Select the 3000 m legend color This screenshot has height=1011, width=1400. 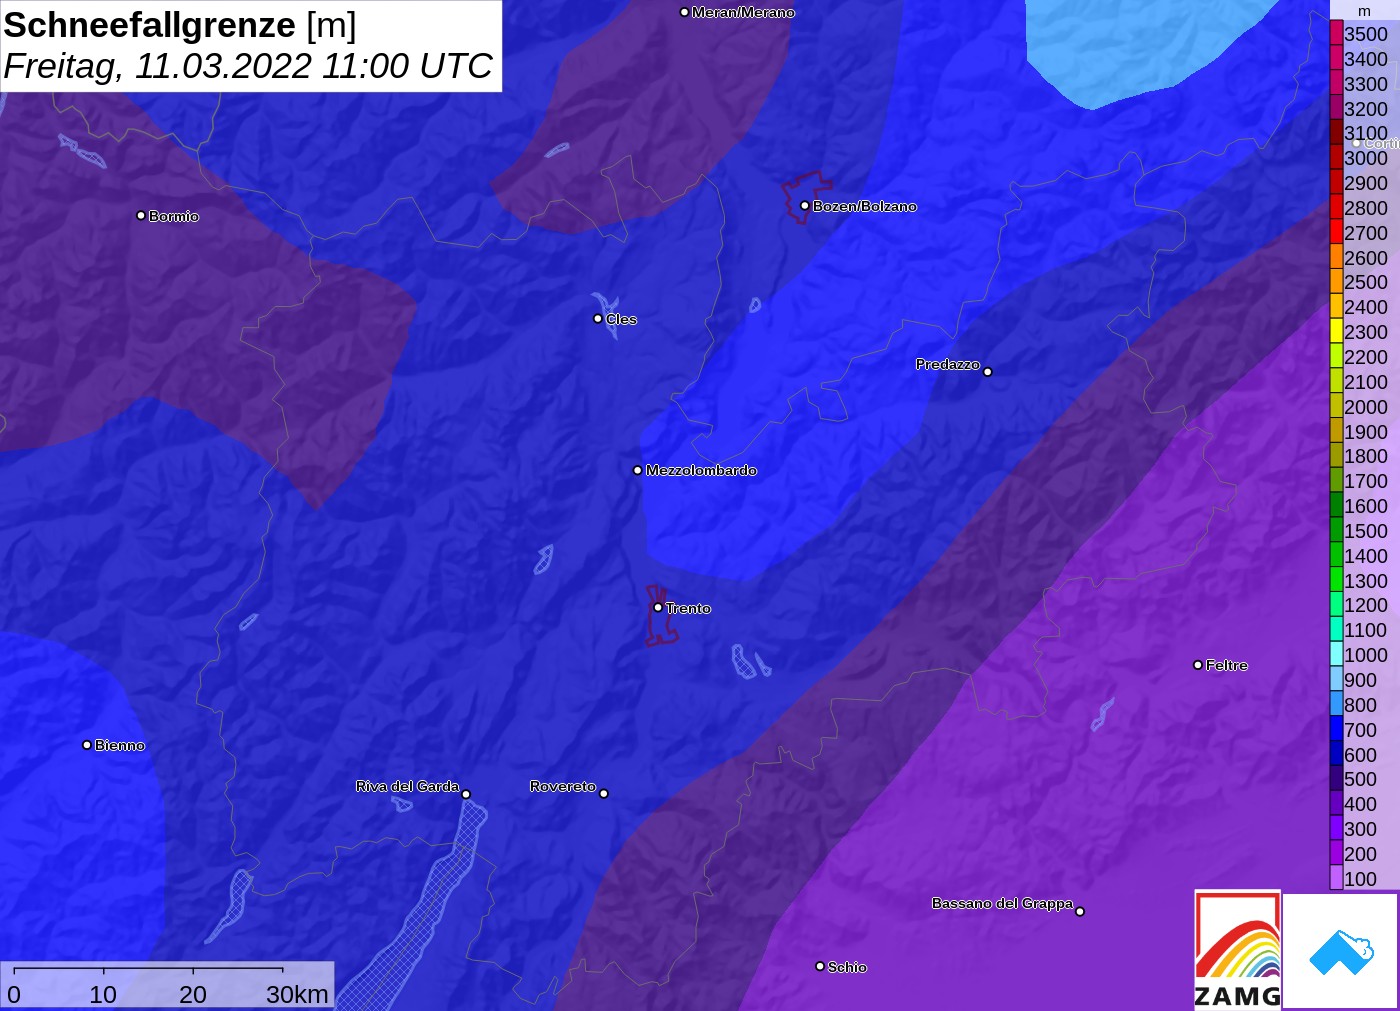pos(1336,158)
